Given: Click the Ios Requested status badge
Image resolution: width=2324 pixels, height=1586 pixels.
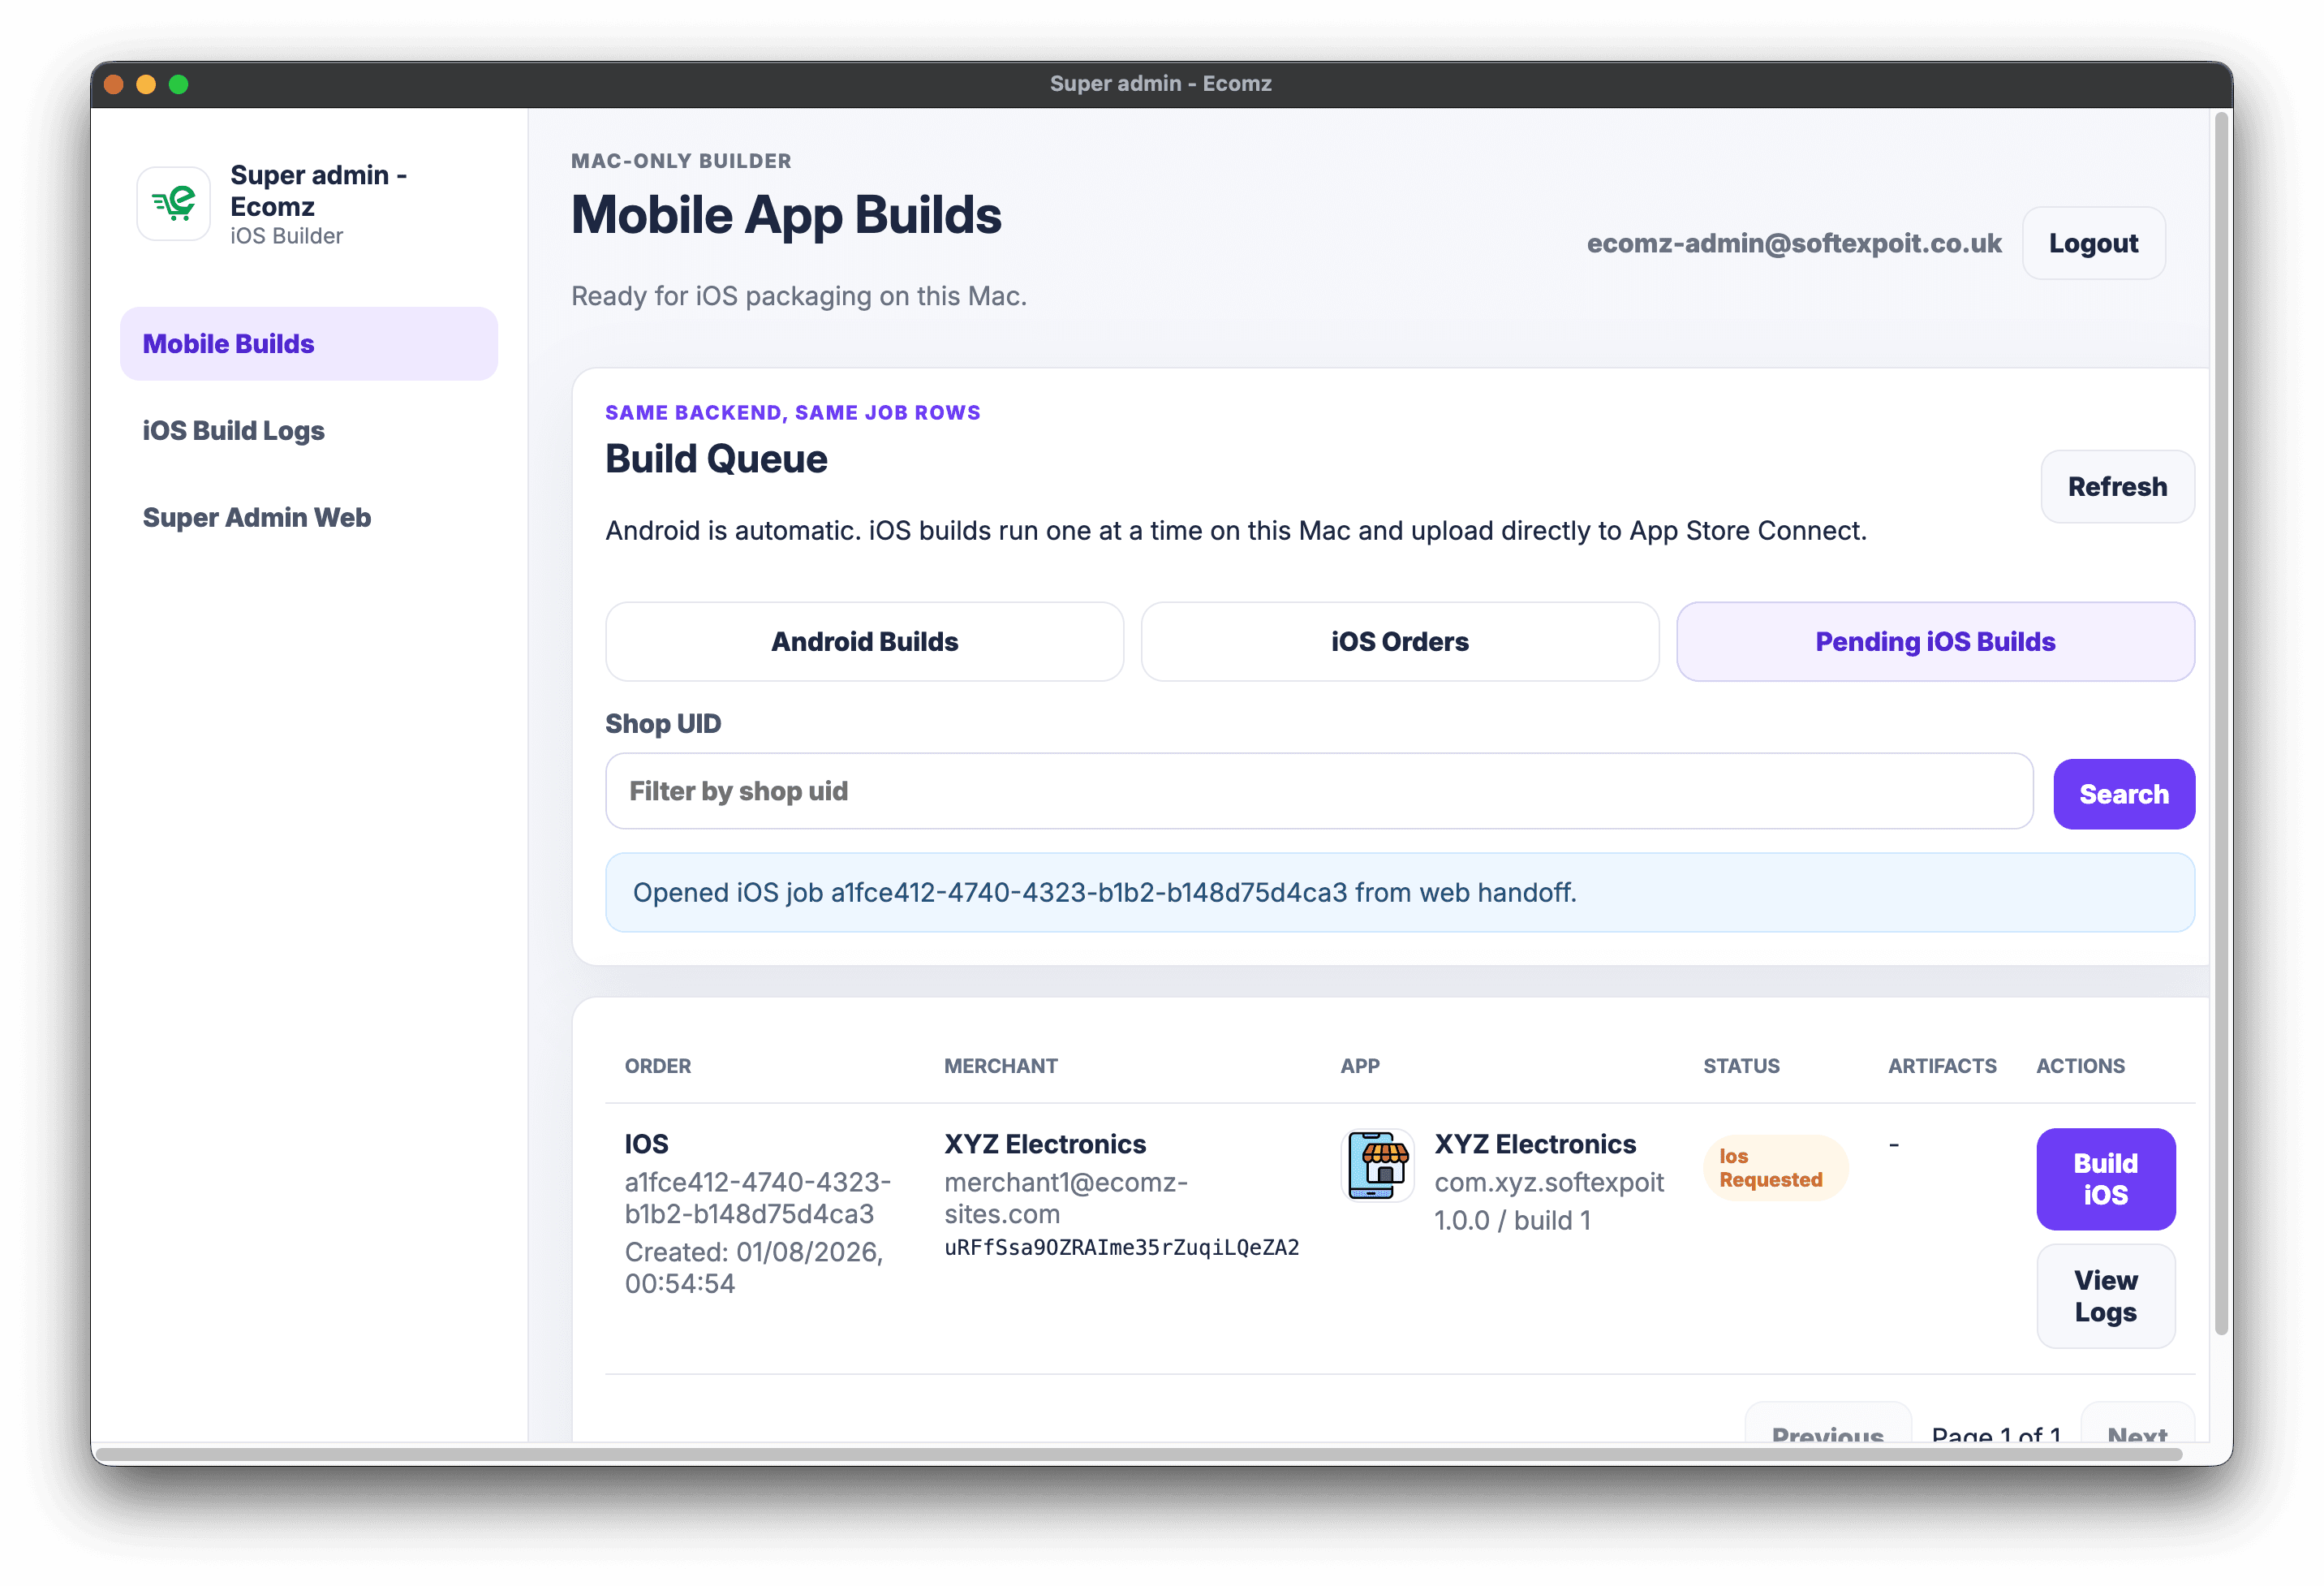Looking at the screenshot, I should click(1776, 1168).
